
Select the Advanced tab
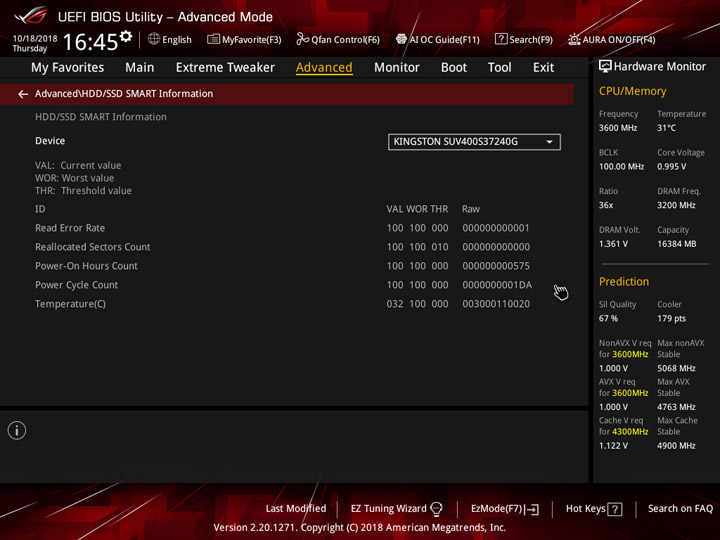pyautogui.click(x=324, y=68)
